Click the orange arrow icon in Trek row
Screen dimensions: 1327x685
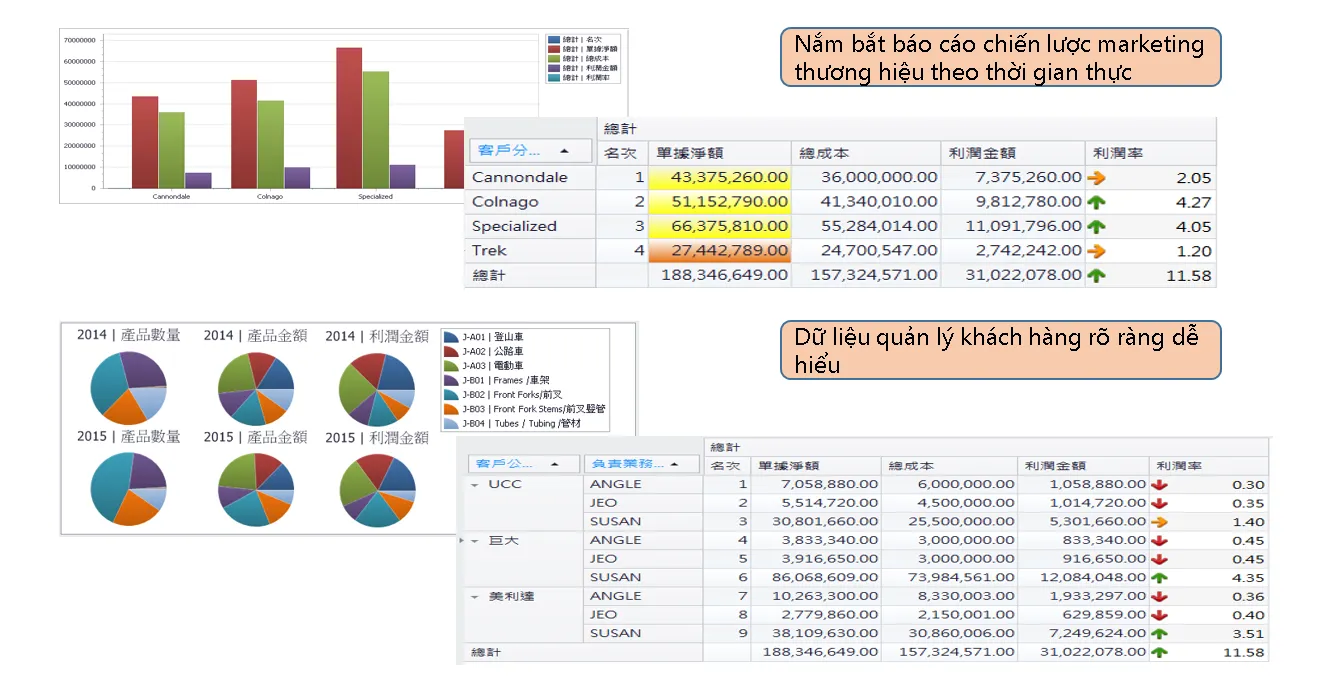(x=1096, y=250)
